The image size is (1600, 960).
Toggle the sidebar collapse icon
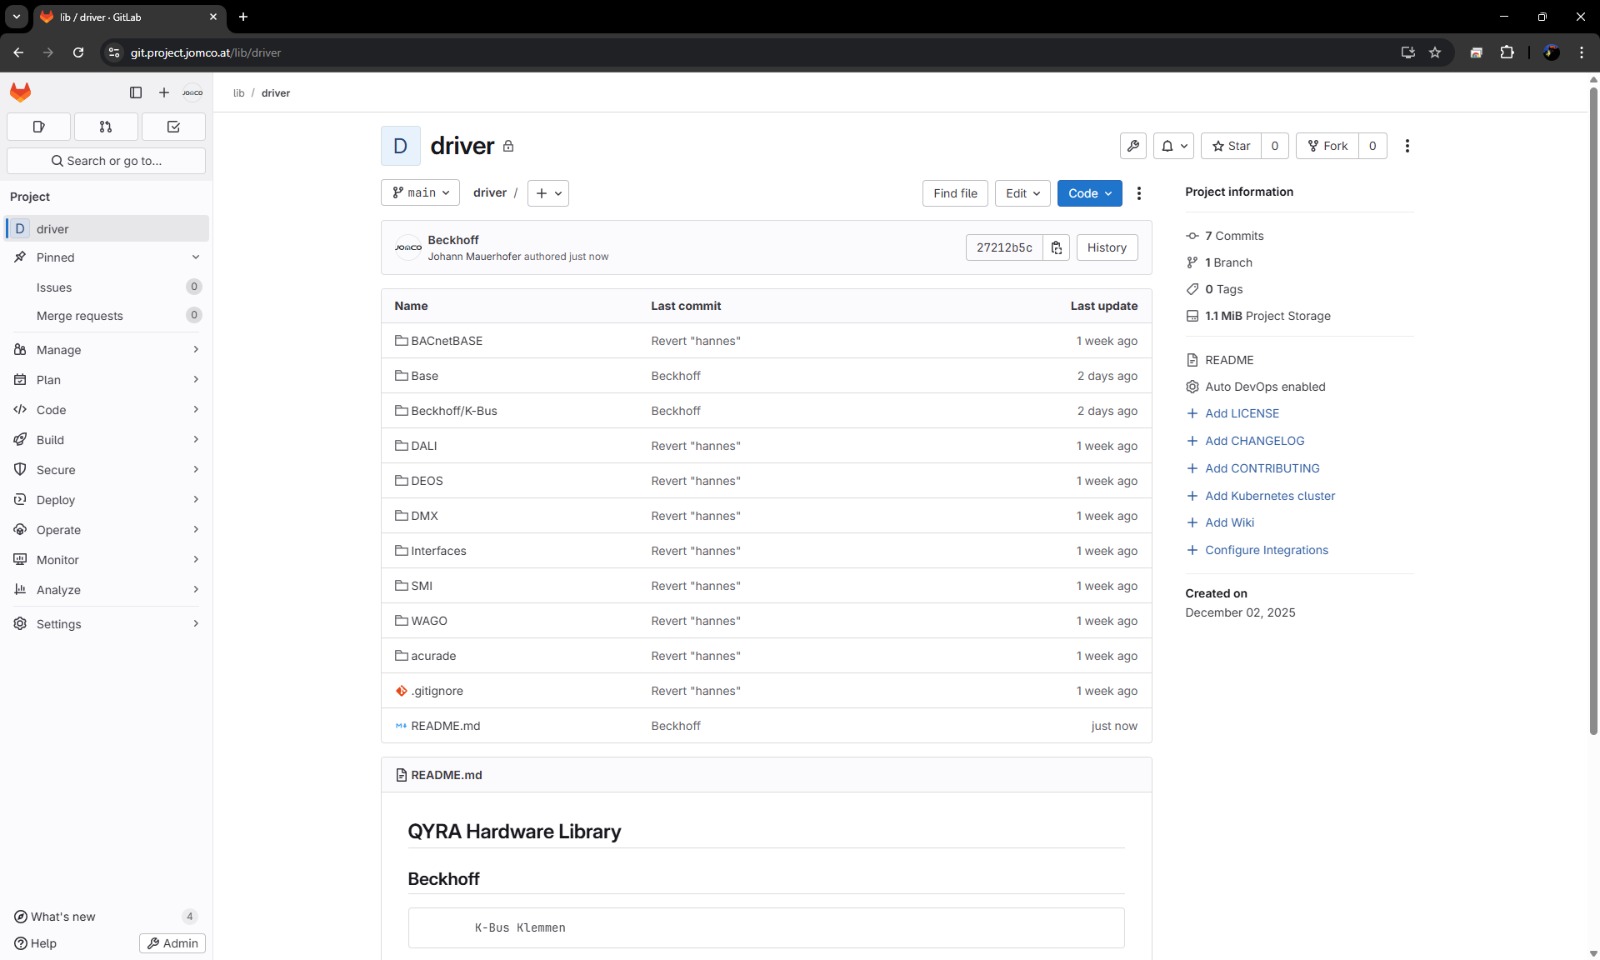(136, 93)
